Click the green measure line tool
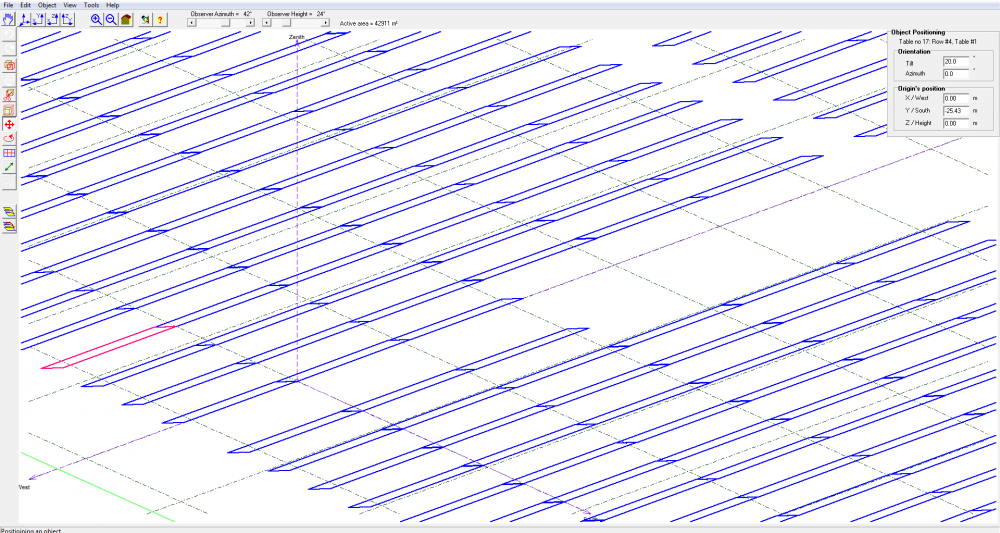1000x533 pixels. [x=9, y=167]
